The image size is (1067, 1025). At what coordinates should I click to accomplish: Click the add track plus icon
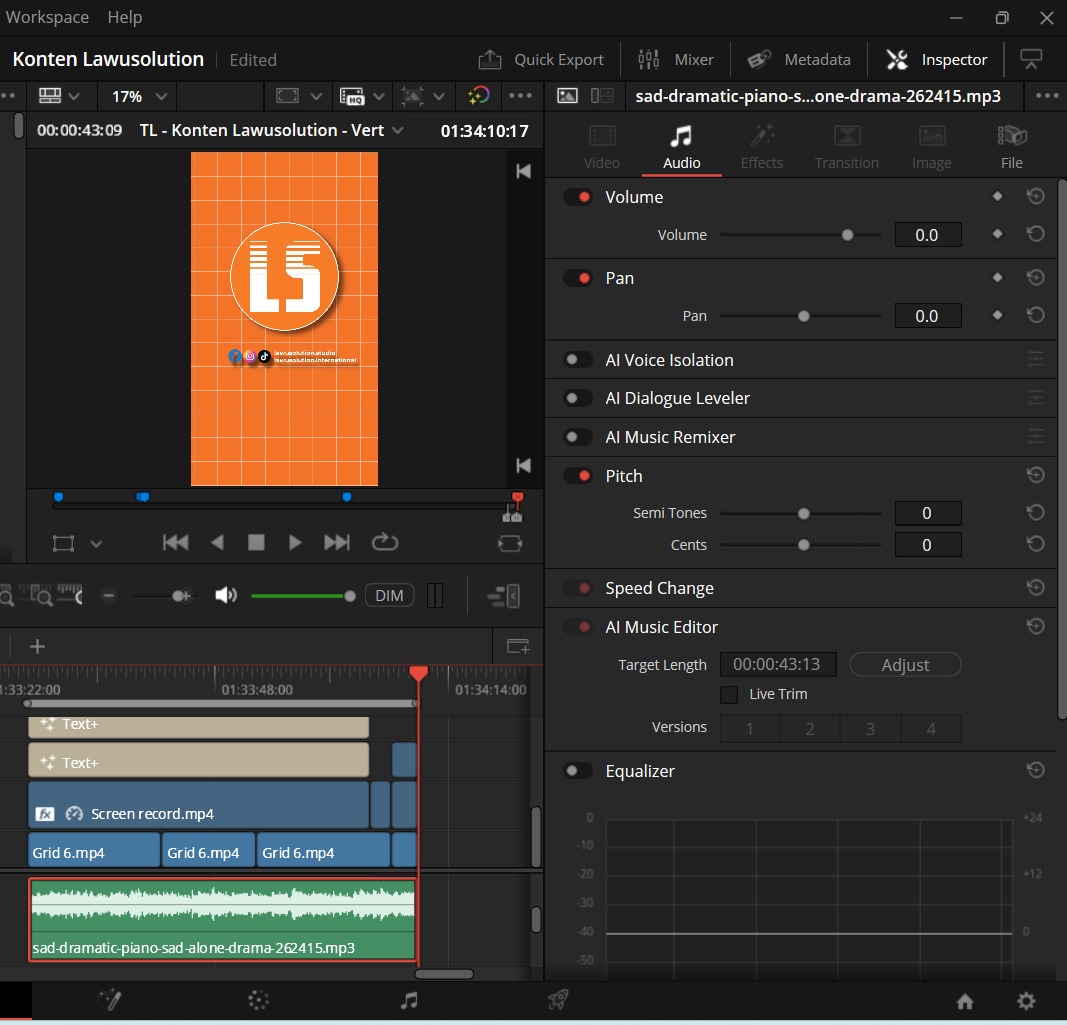pos(37,647)
